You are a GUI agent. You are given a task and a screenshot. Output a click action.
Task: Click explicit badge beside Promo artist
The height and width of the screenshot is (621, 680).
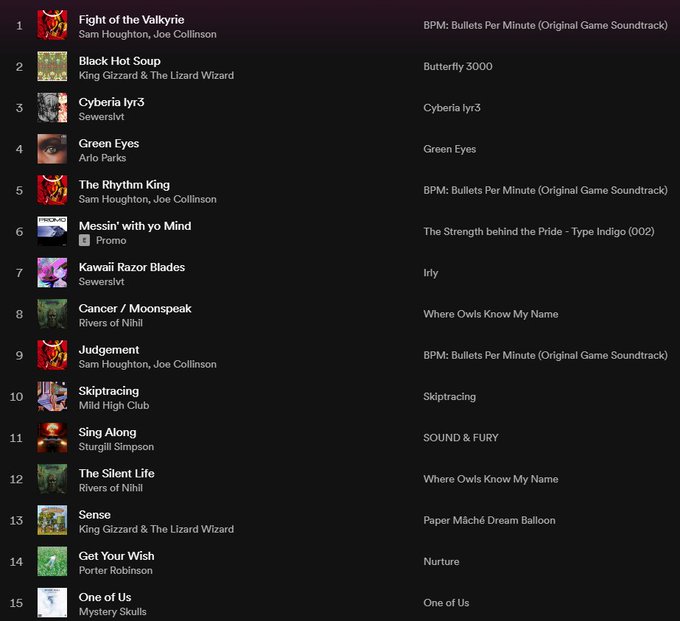[84, 240]
